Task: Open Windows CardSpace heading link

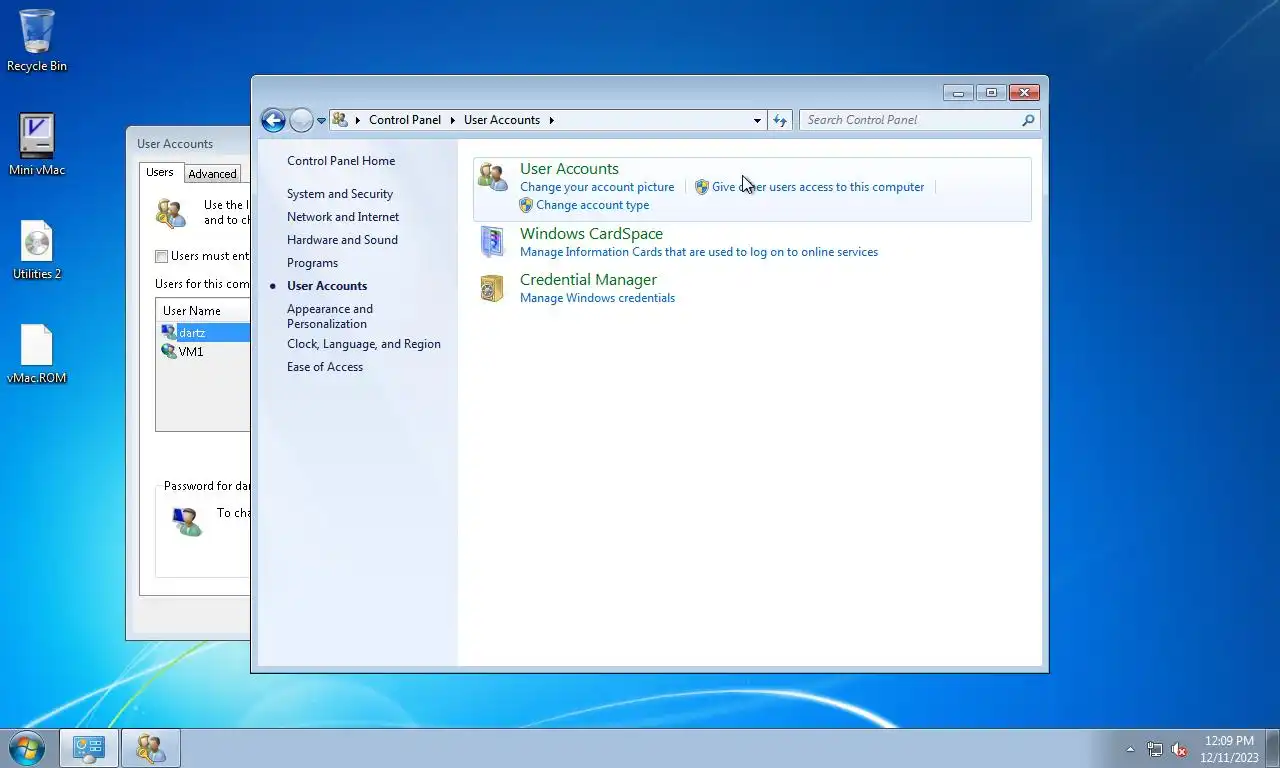Action: click(x=591, y=234)
